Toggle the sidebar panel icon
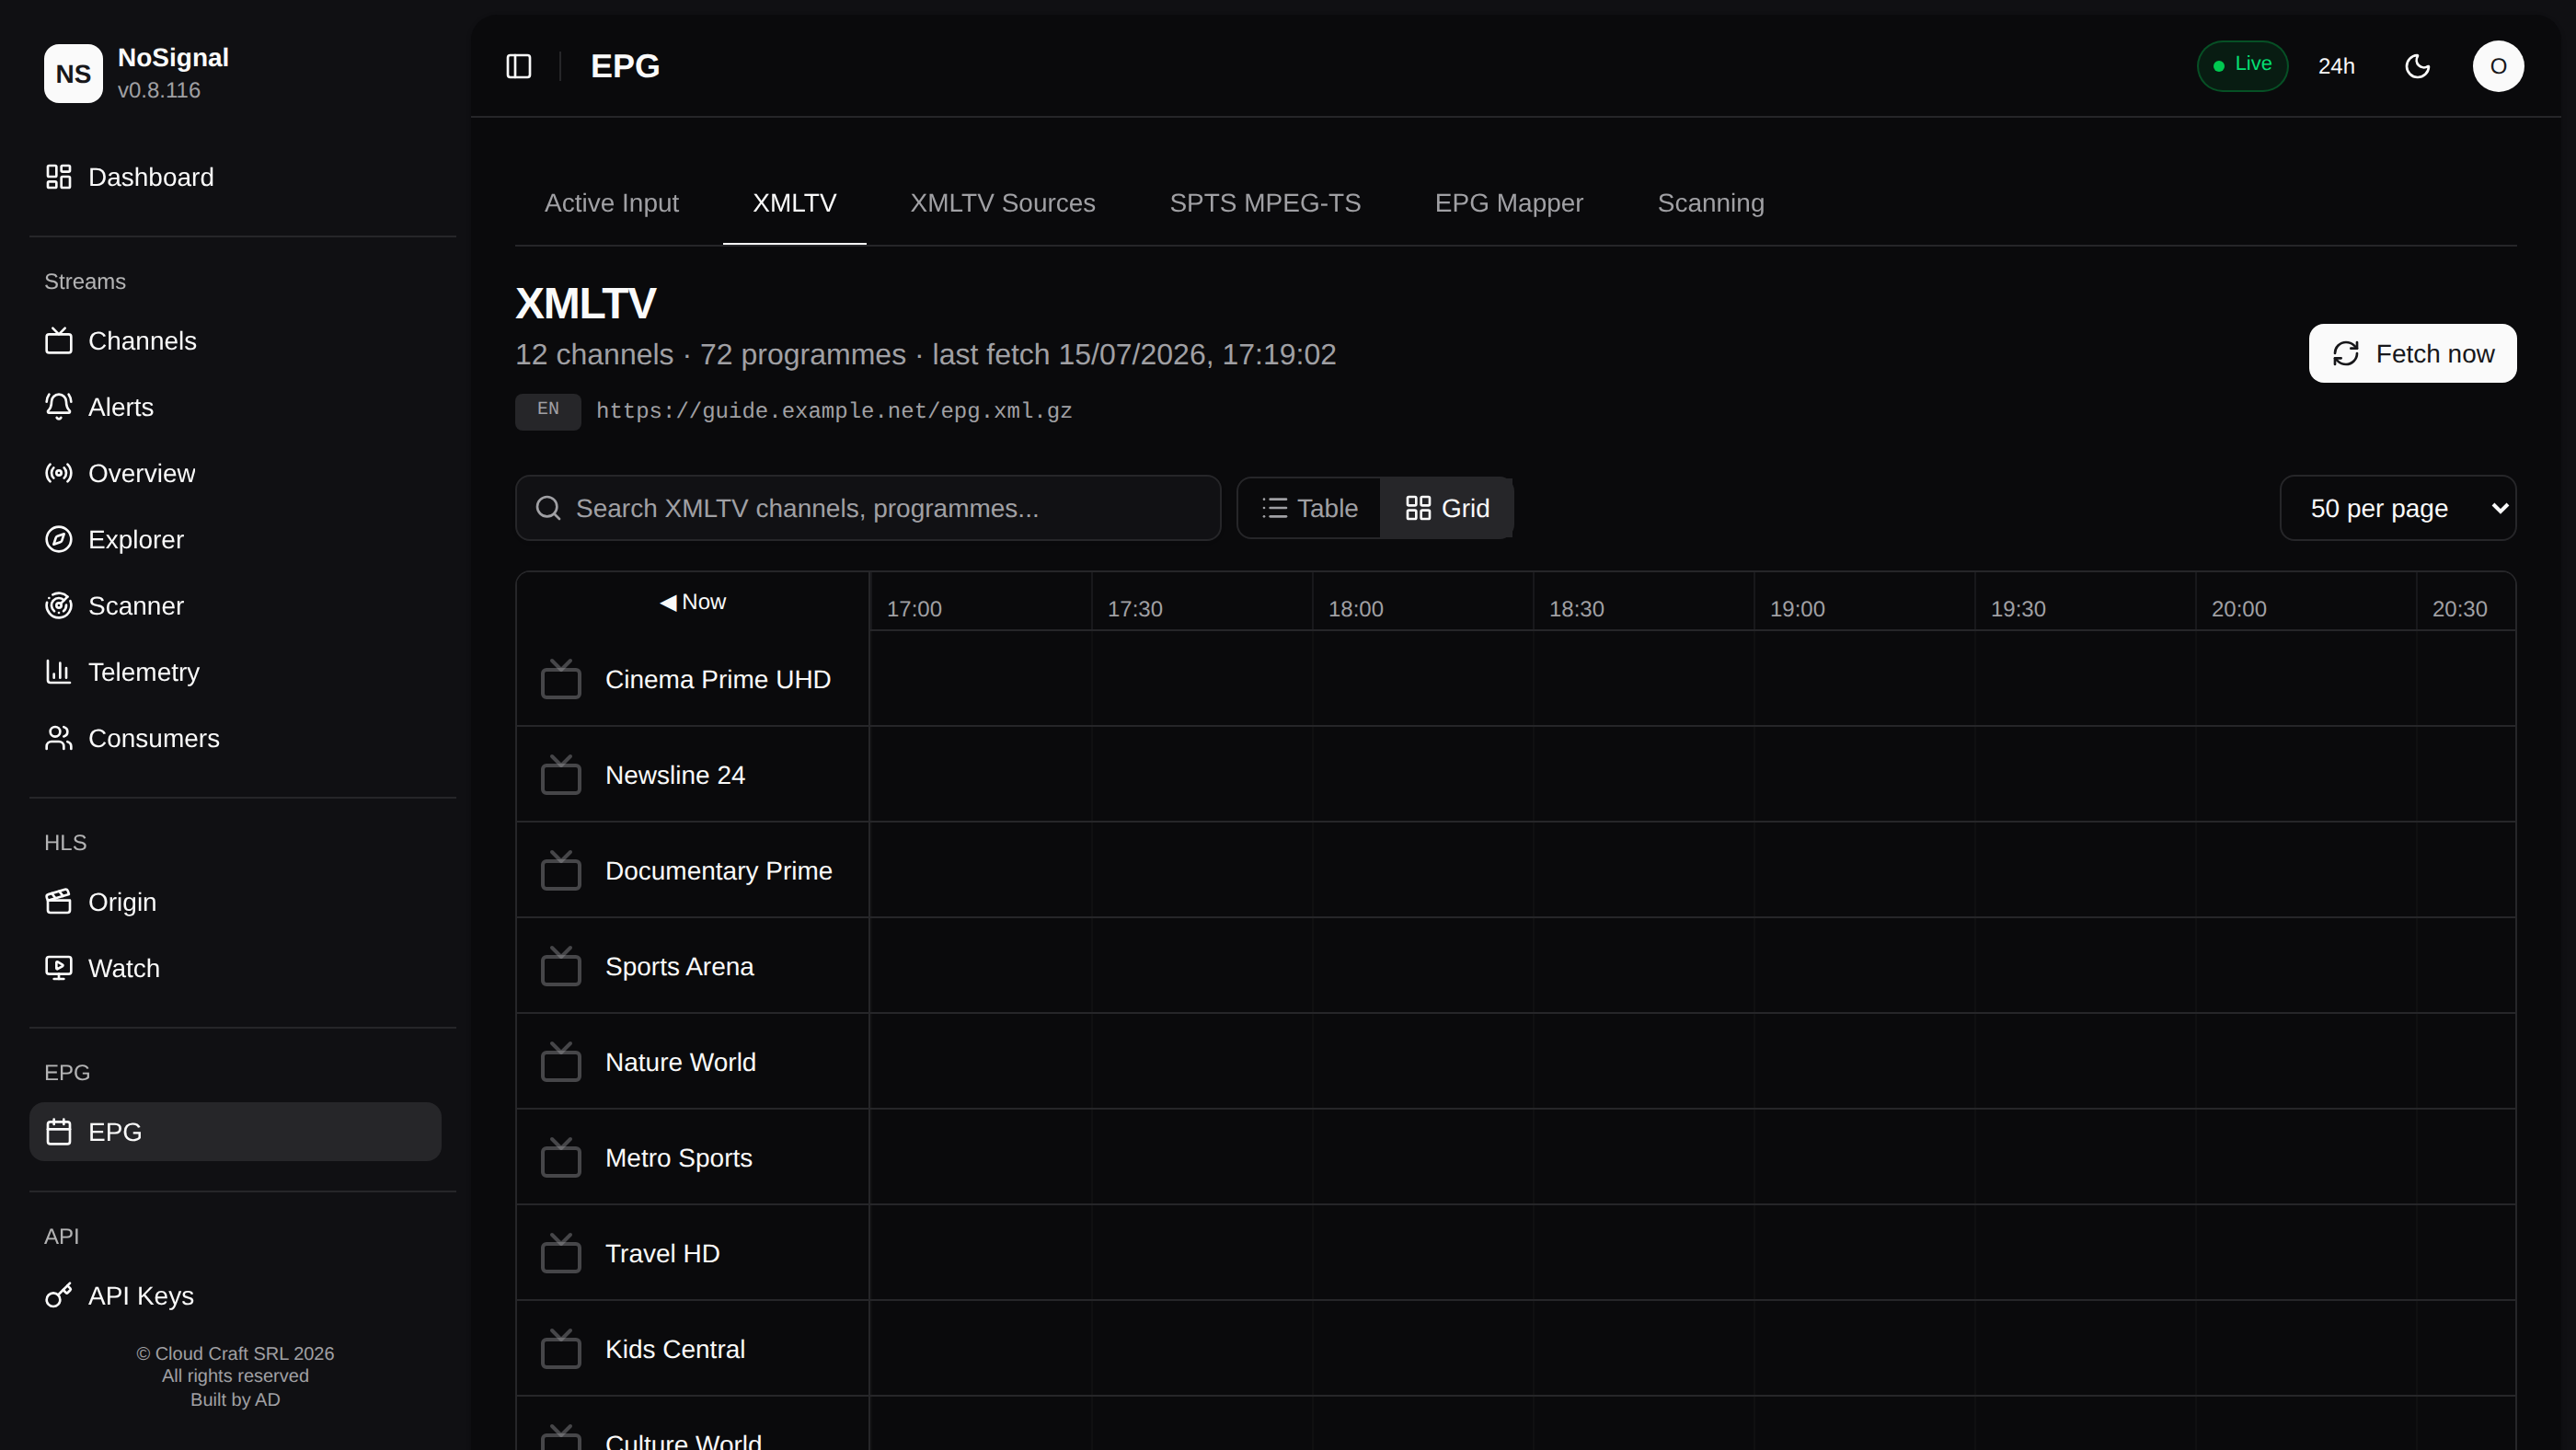 [x=518, y=66]
